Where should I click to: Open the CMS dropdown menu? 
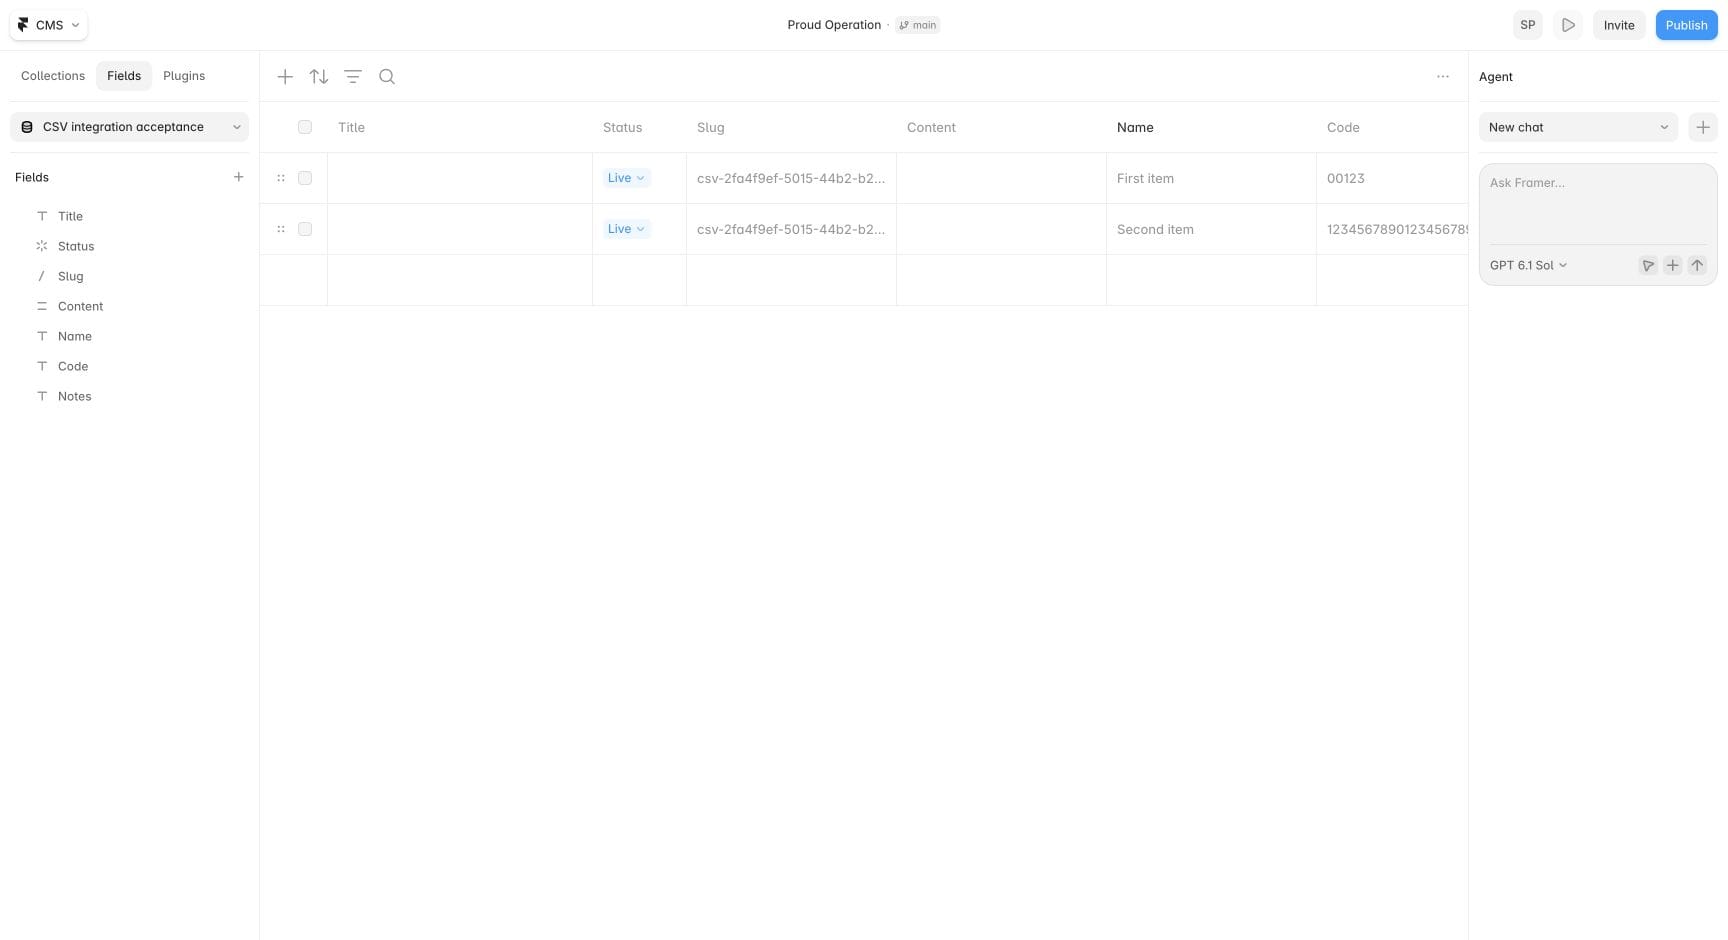pos(49,25)
